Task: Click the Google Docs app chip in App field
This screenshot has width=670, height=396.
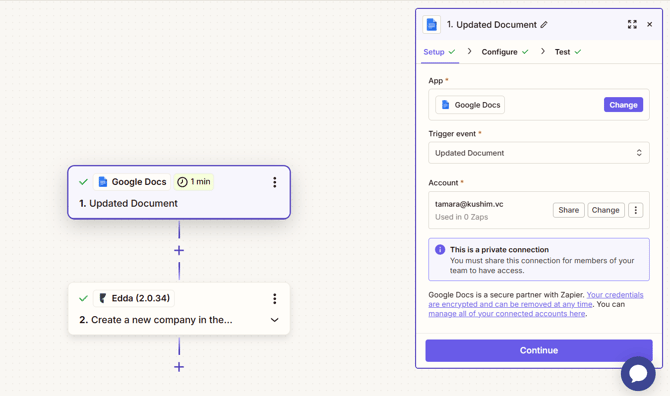Action: [x=470, y=105]
